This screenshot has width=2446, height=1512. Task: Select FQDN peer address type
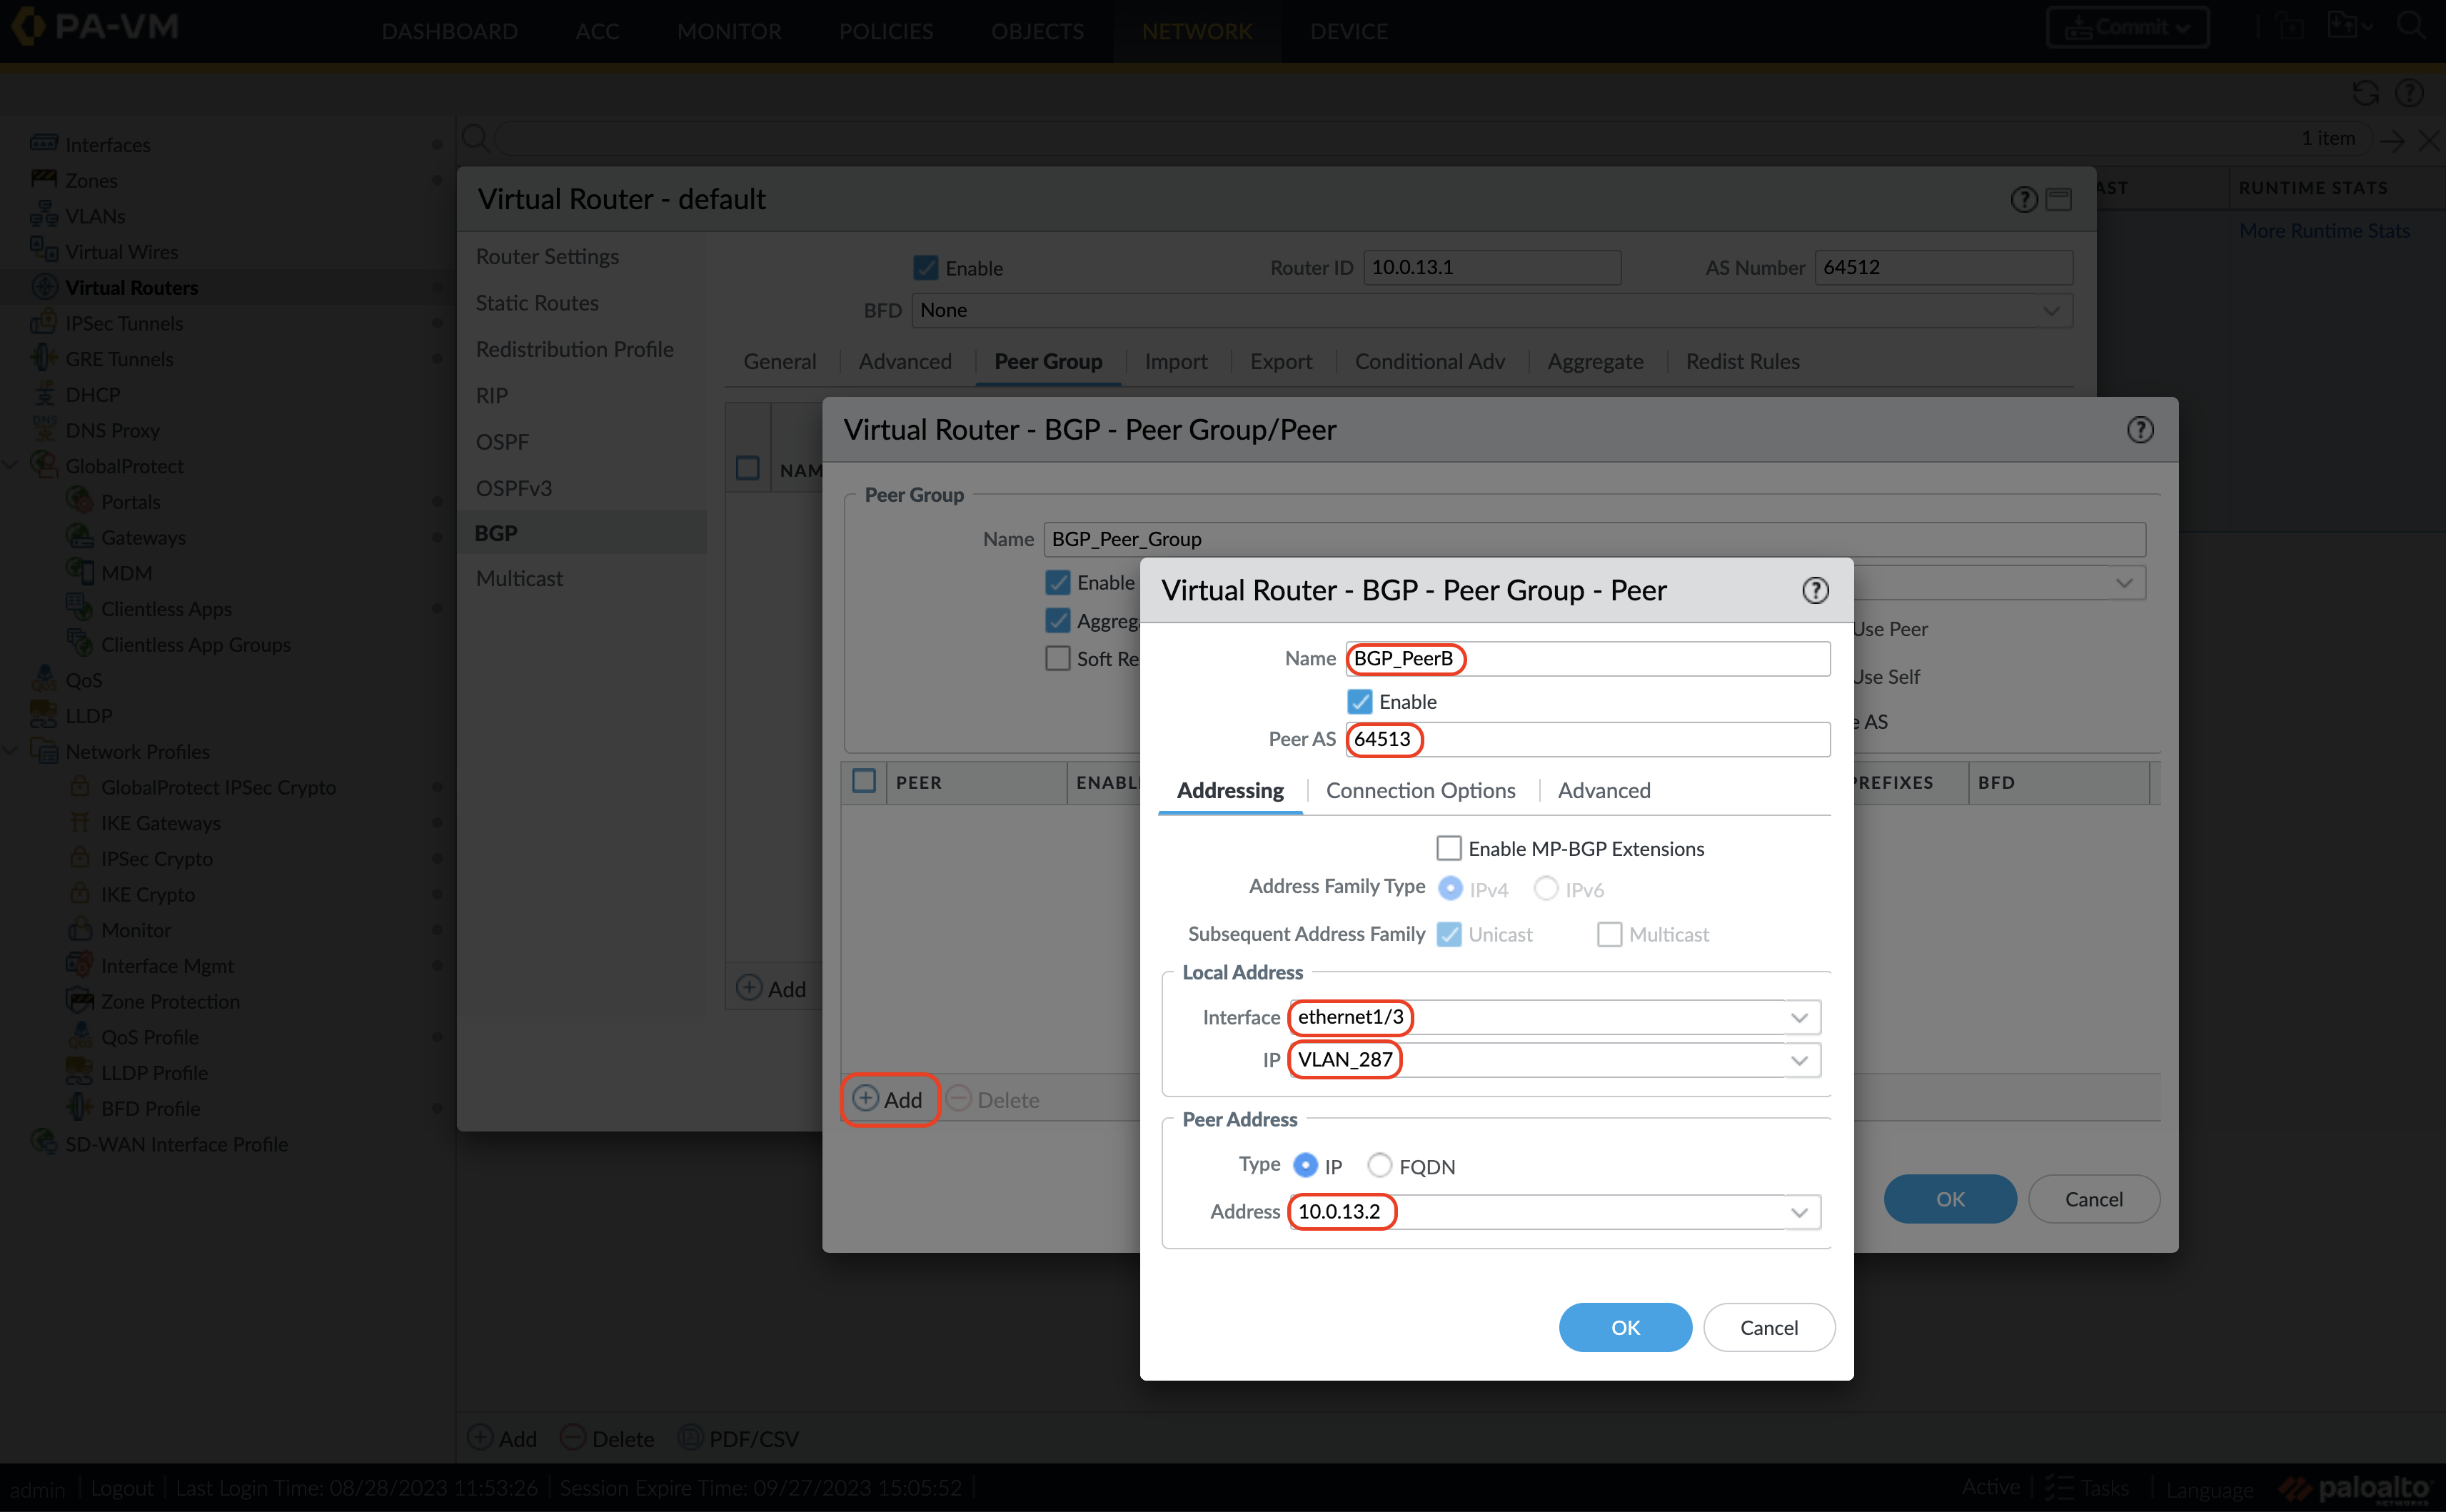[x=1380, y=1165]
